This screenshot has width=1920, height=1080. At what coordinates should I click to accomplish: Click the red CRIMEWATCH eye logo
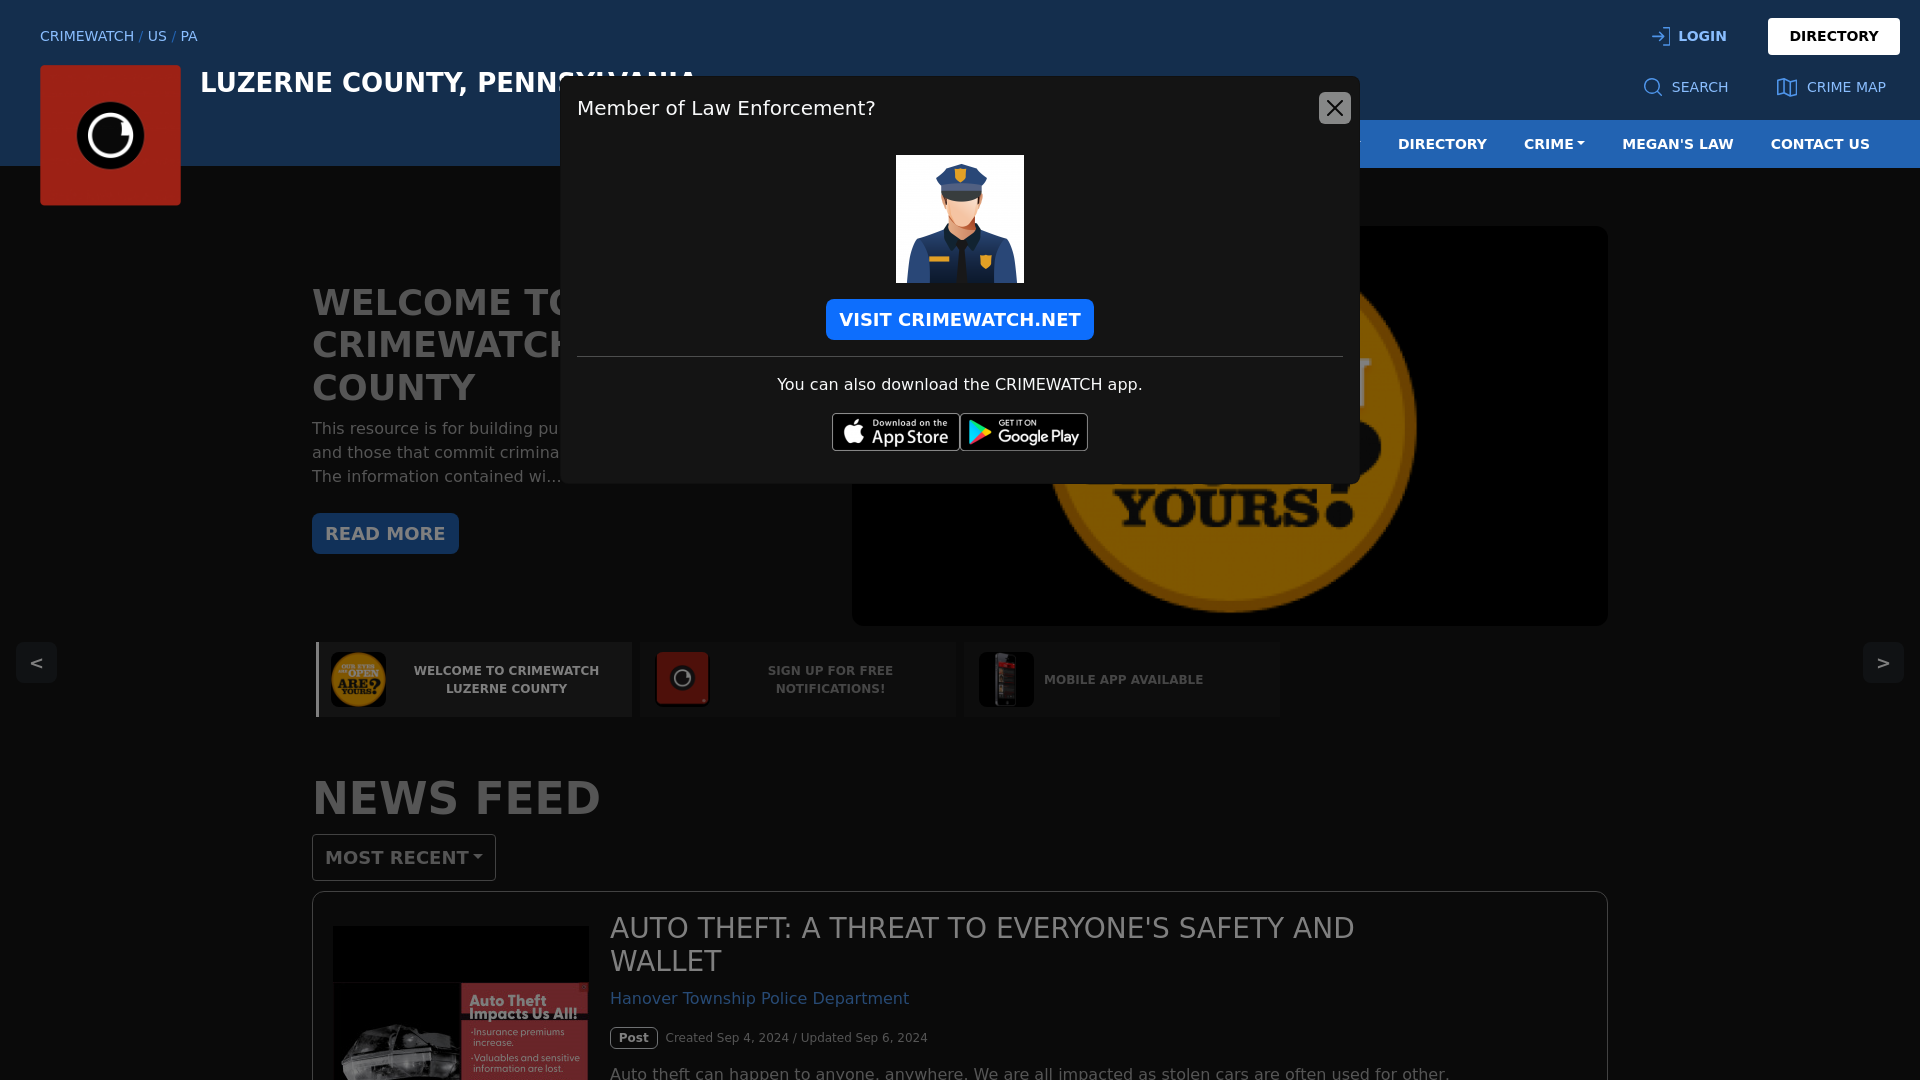110,135
